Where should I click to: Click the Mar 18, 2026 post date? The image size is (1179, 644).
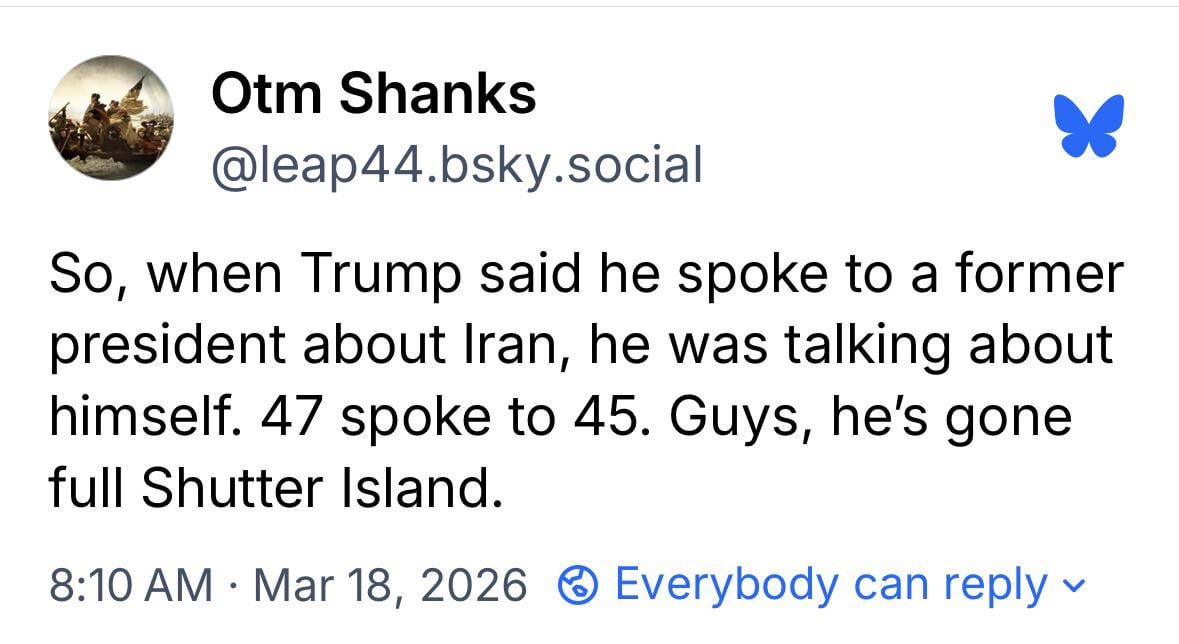click(390, 584)
